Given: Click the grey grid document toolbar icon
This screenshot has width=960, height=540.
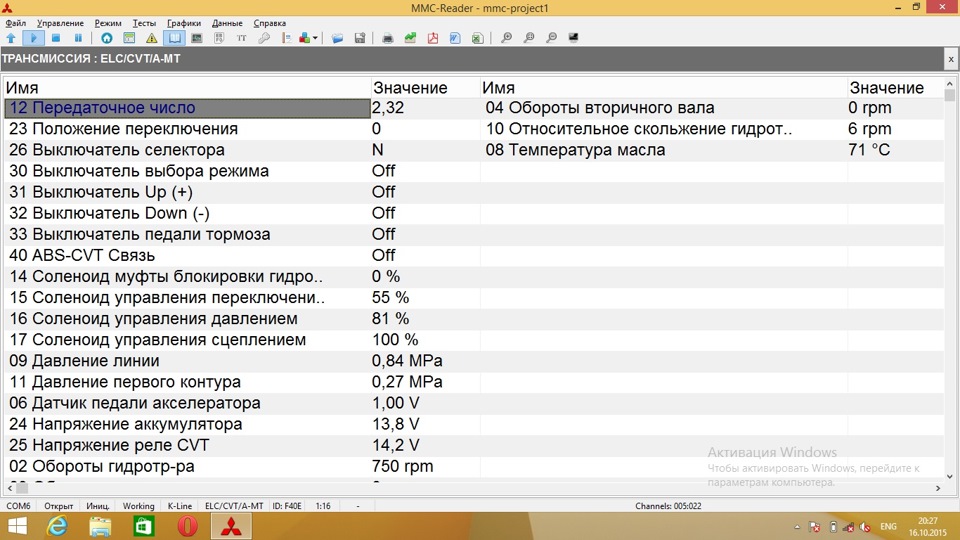Looking at the screenshot, I should (x=219, y=38).
